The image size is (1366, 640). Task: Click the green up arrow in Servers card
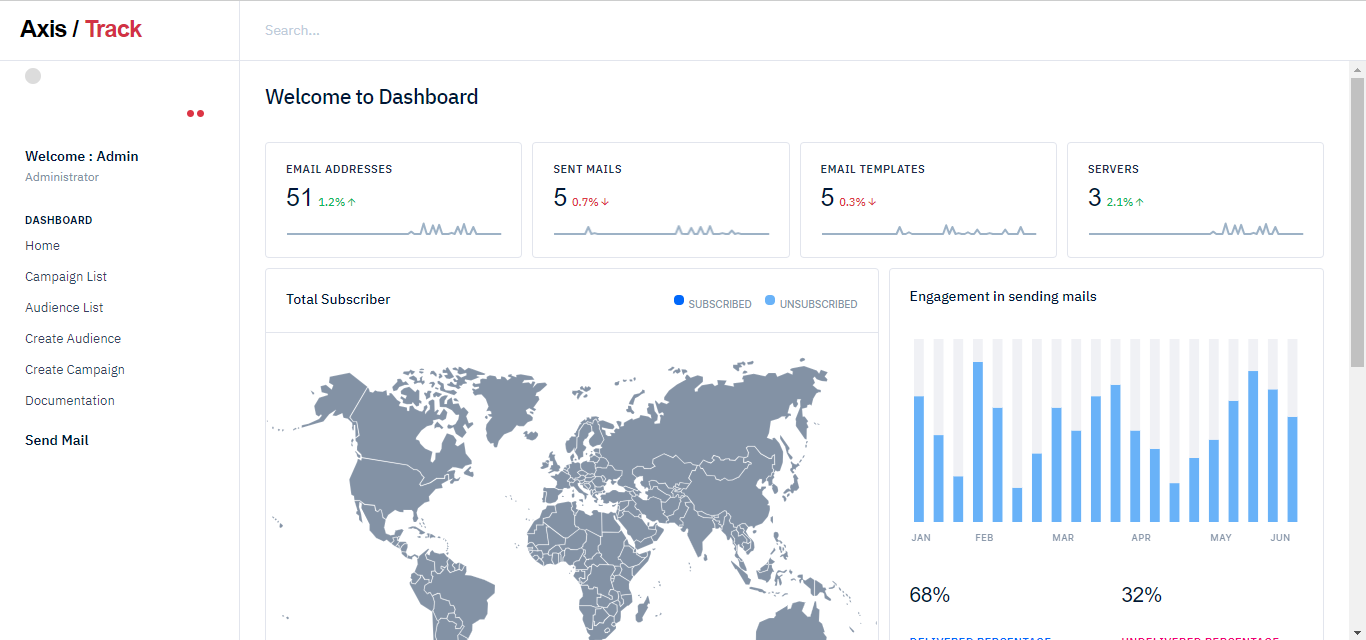click(x=1139, y=202)
